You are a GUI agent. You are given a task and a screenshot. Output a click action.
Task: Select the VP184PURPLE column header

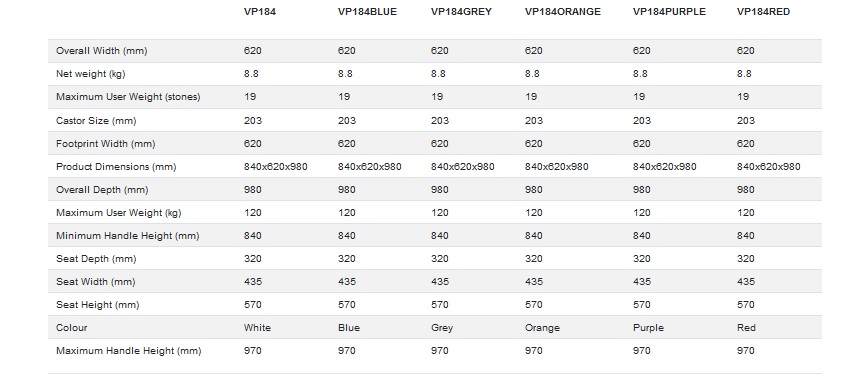point(669,12)
